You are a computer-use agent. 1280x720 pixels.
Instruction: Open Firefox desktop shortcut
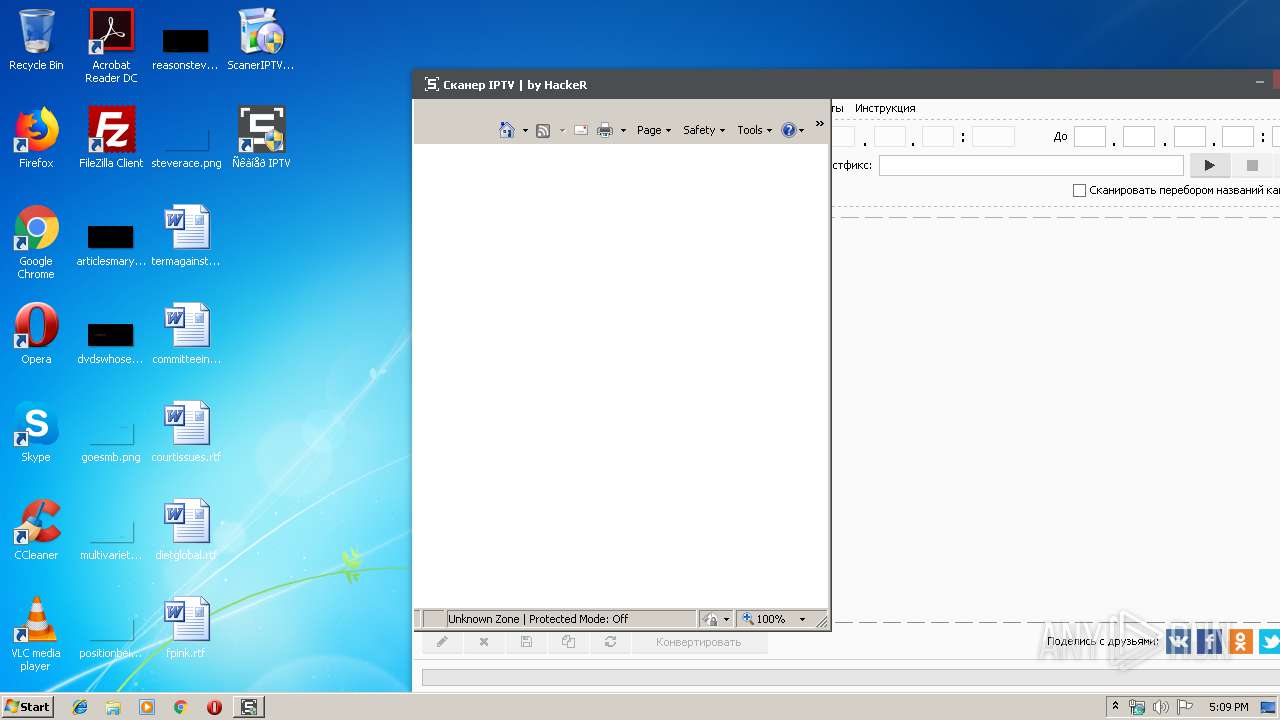36,138
